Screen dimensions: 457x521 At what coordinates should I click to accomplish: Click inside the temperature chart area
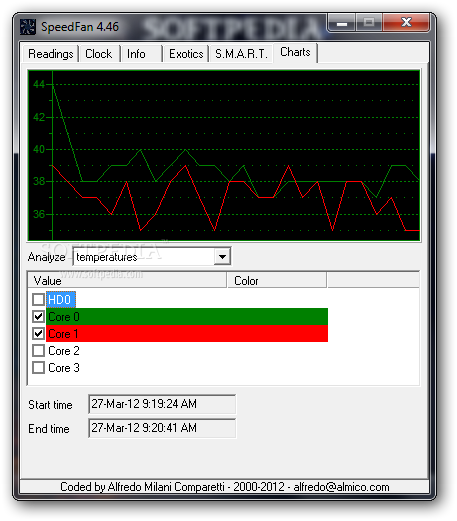click(224, 155)
